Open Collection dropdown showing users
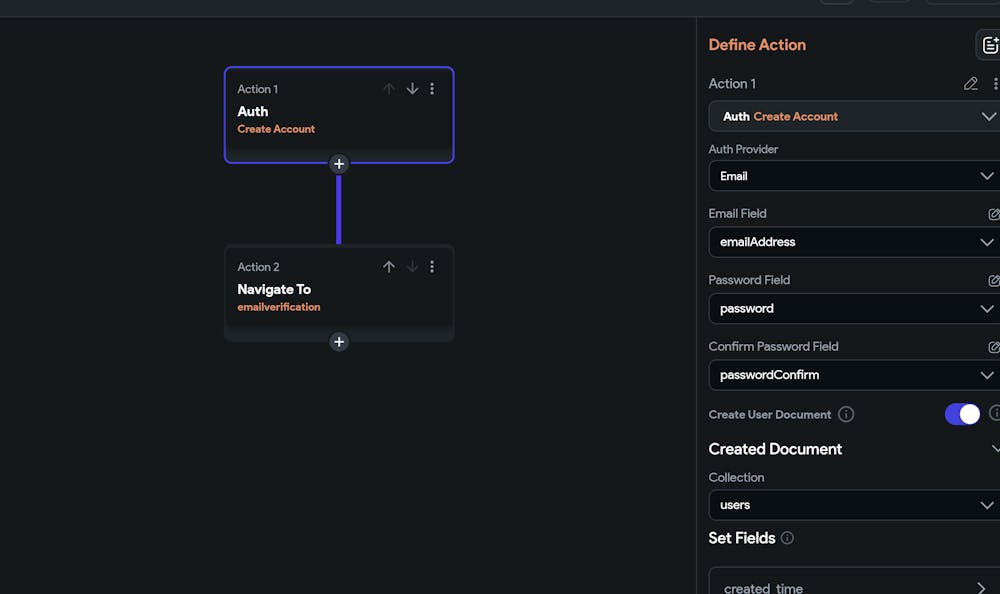 (x=854, y=505)
